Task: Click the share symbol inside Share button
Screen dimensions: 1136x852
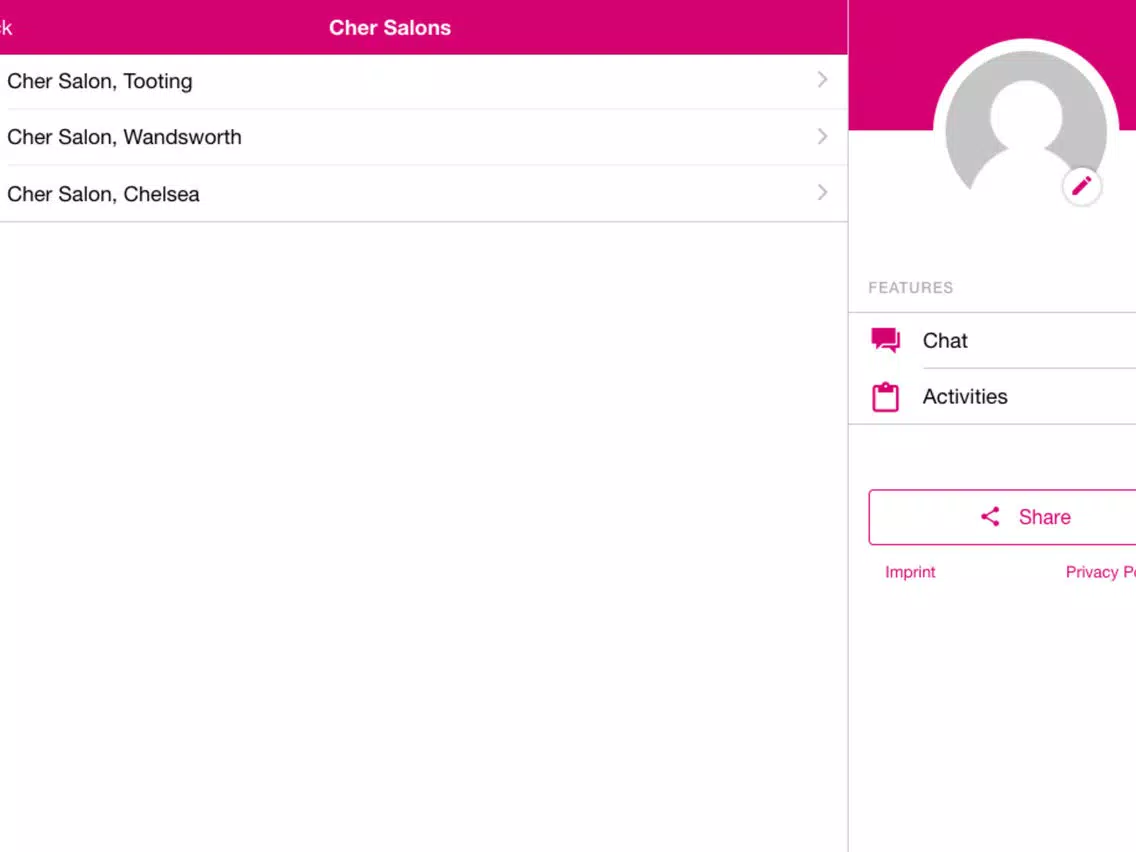Action: click(990, 517)
